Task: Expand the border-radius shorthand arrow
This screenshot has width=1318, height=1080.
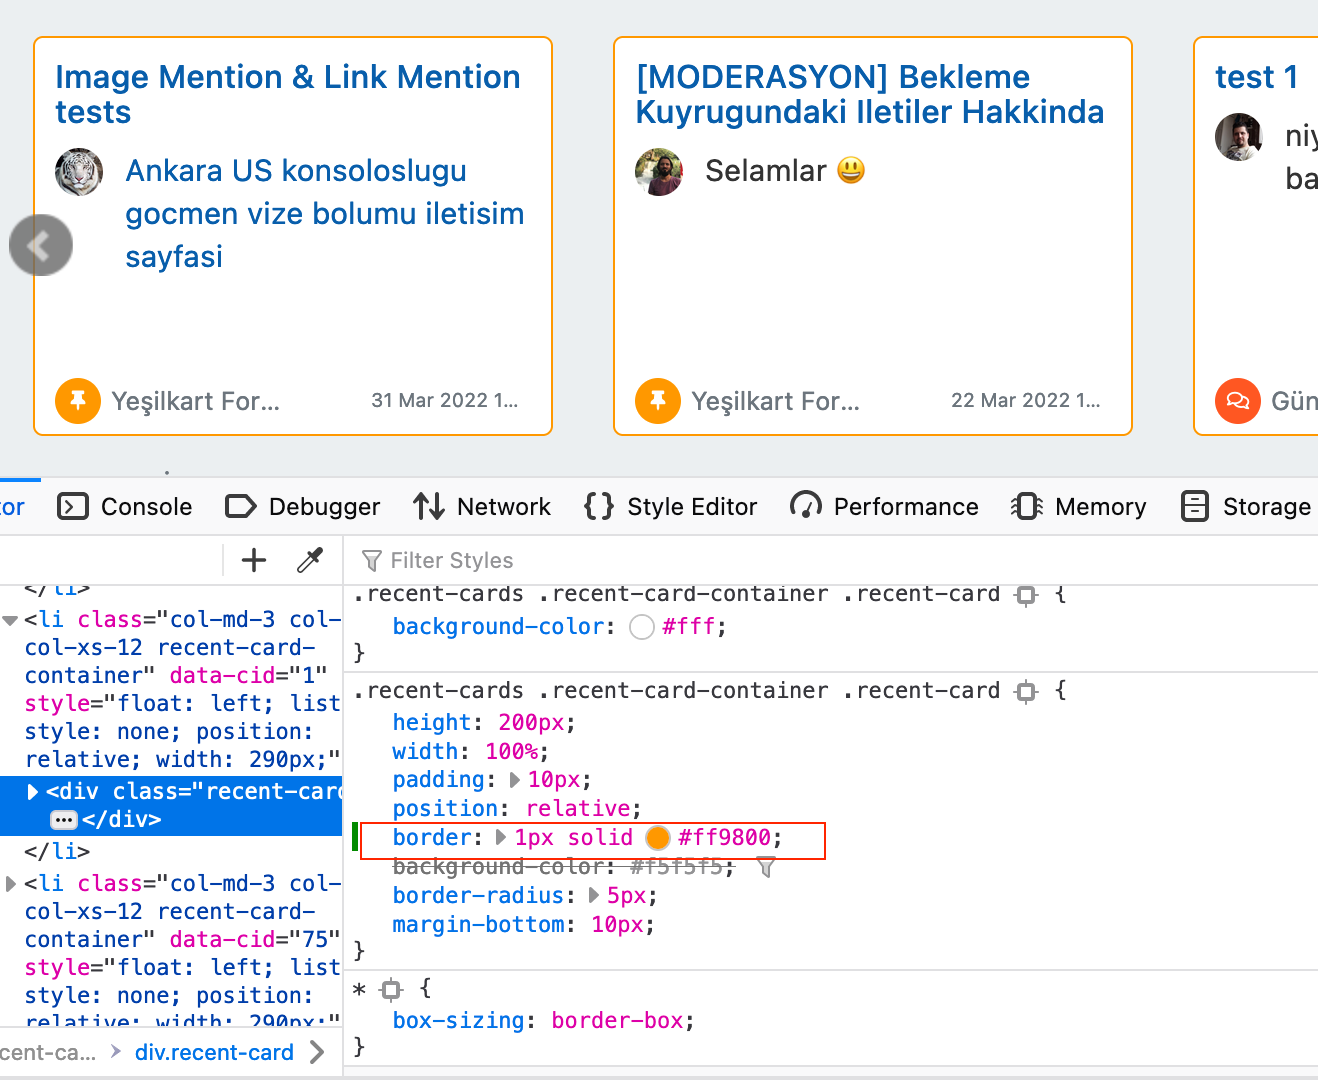Action: [x=594, y=896]
